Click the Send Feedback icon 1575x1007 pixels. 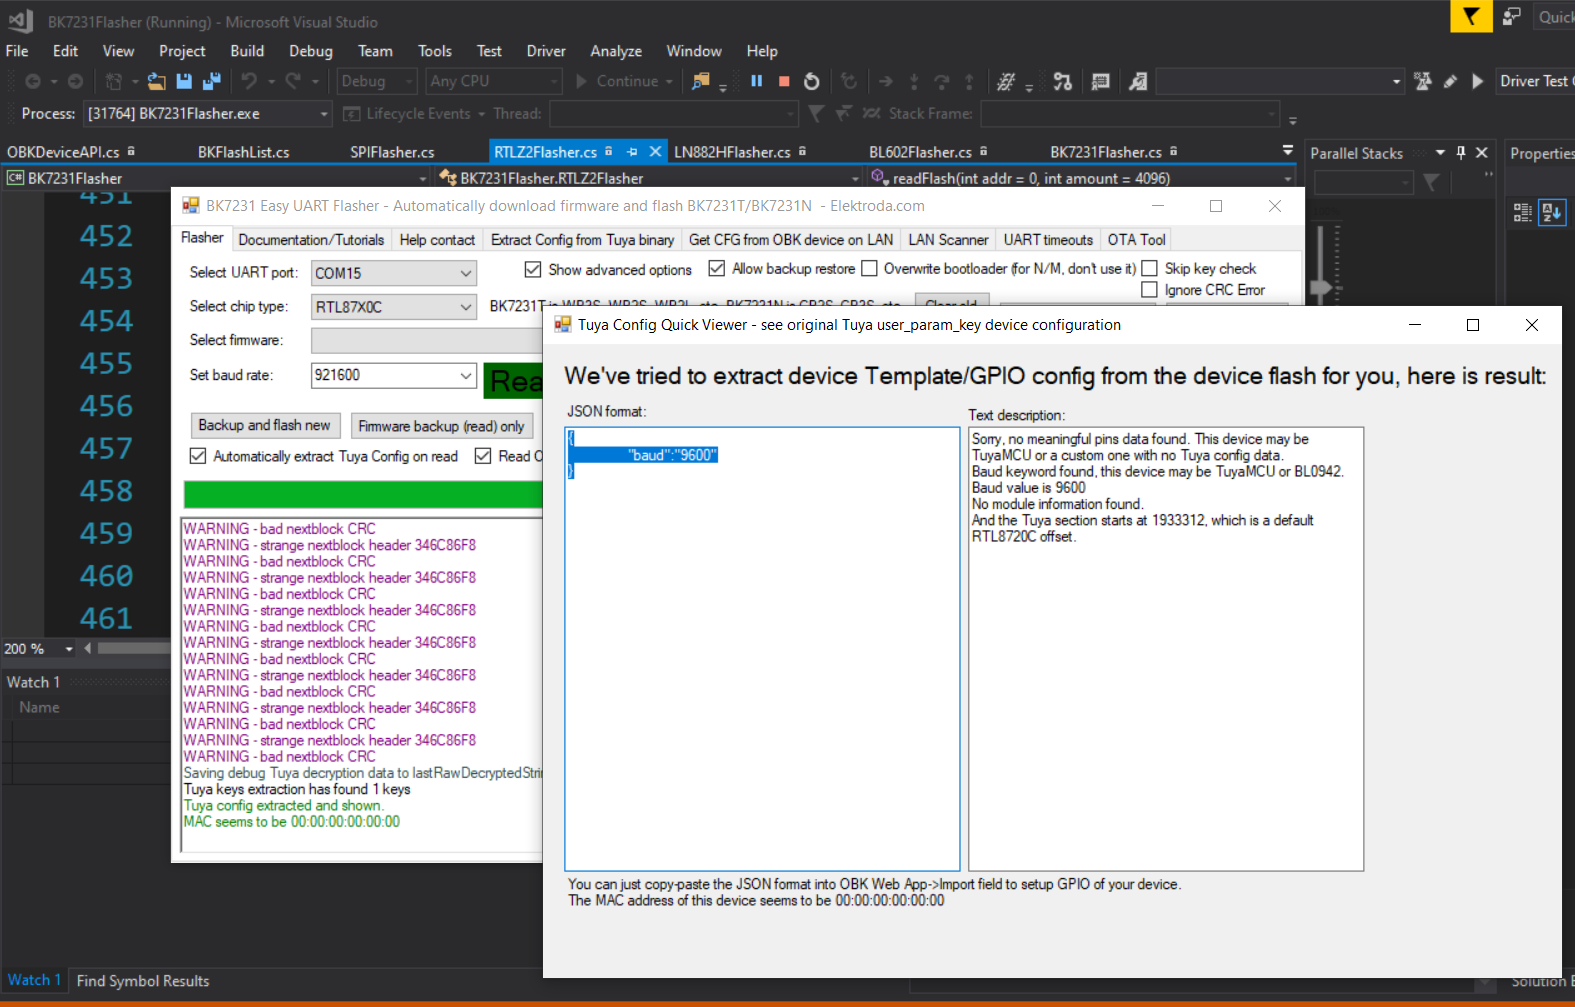tap(1512, 16)
